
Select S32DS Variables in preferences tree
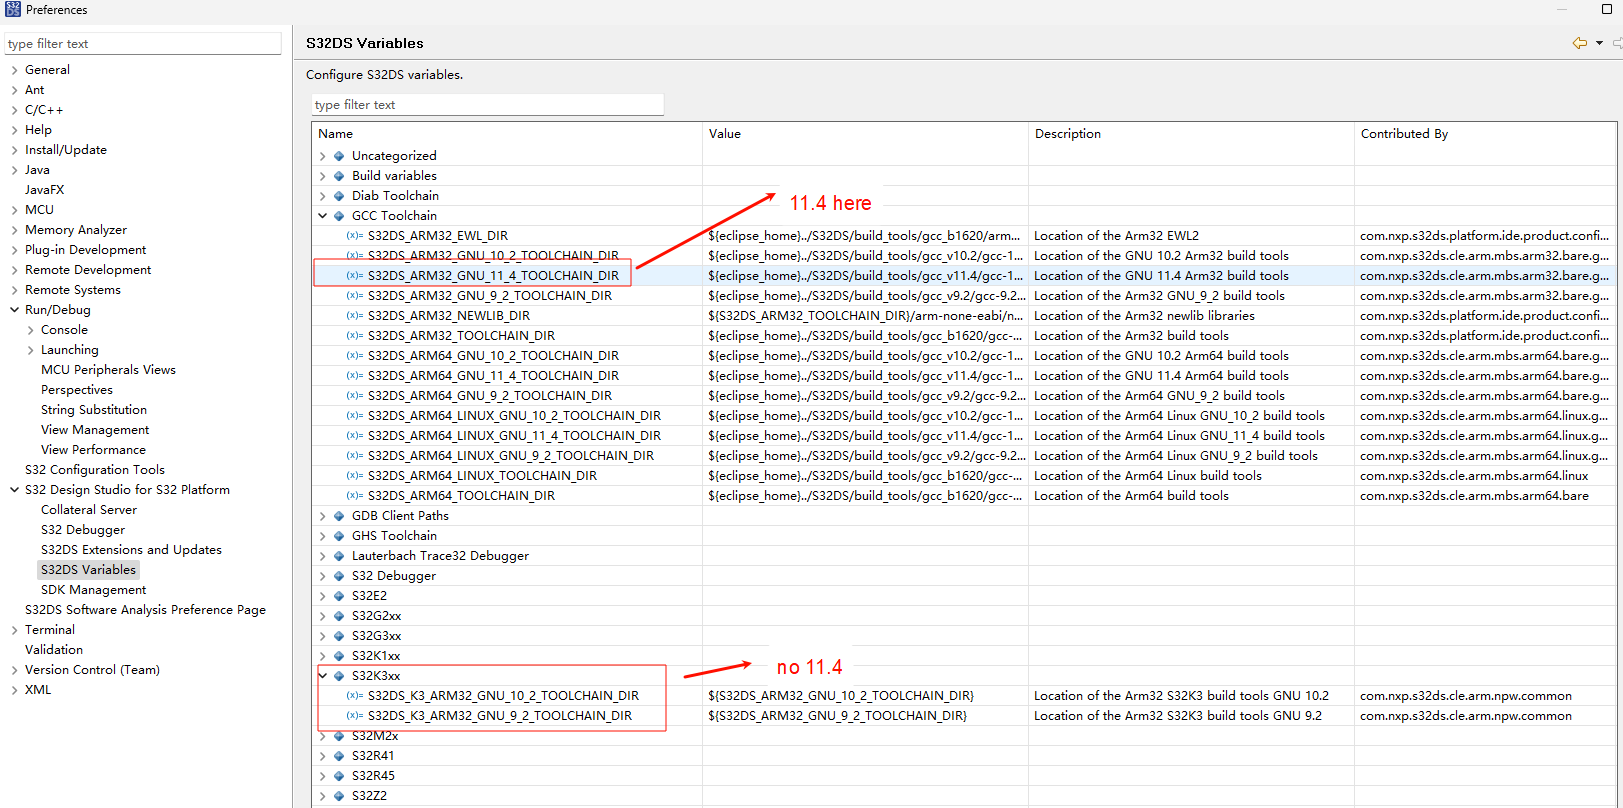coord(88,570)
